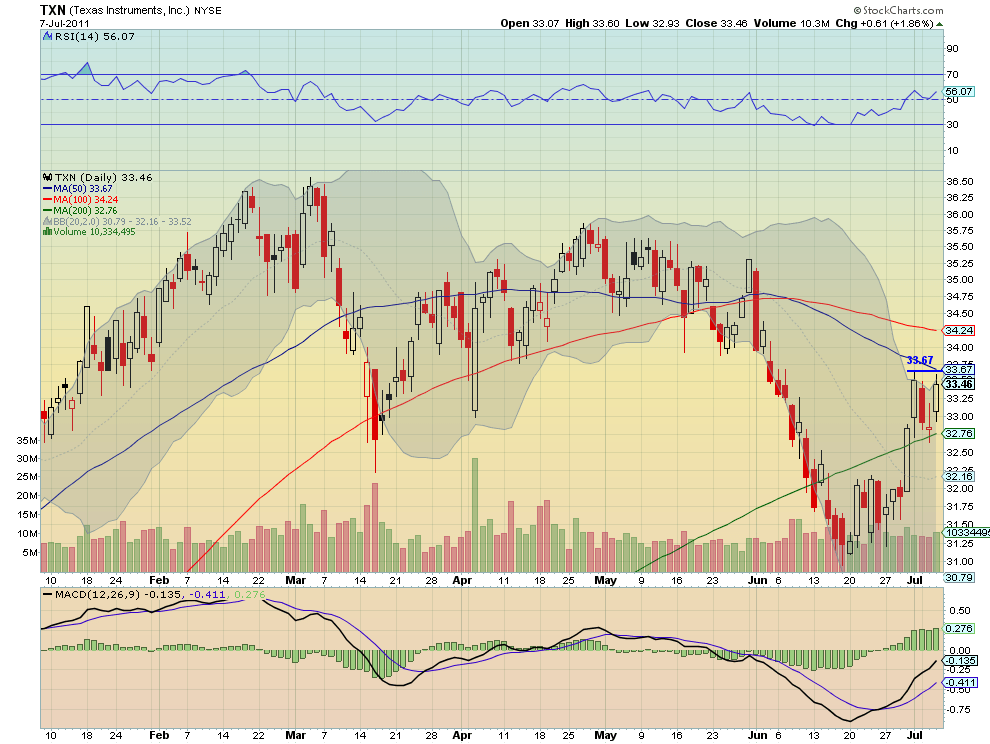Click the MACD -0.135 value tag
This screenshot has height=744, width=990.
[960, 661]
